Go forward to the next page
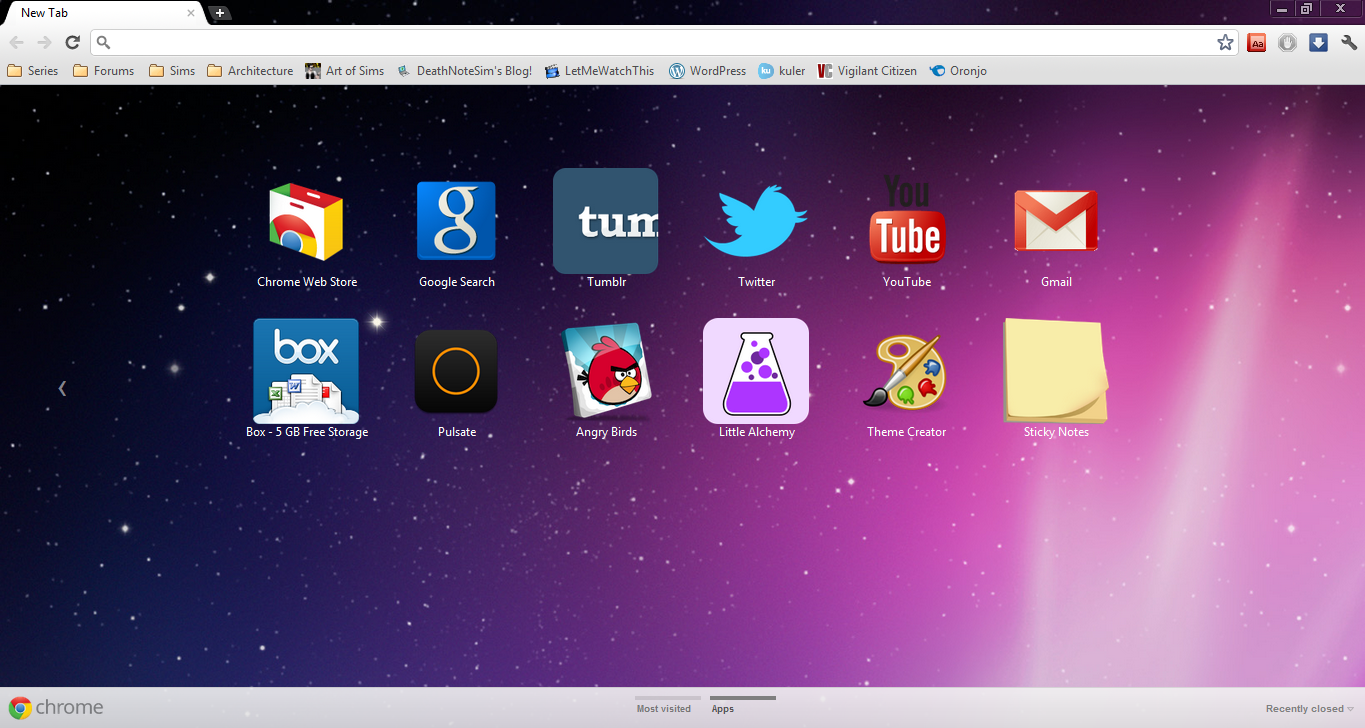Image resolution: width=1365 pixels, height=728 pixels. 44,42
